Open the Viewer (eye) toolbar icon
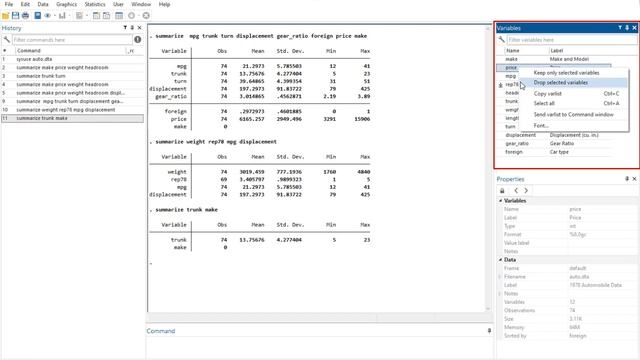The image size is (640, 360). coord(48,16)
